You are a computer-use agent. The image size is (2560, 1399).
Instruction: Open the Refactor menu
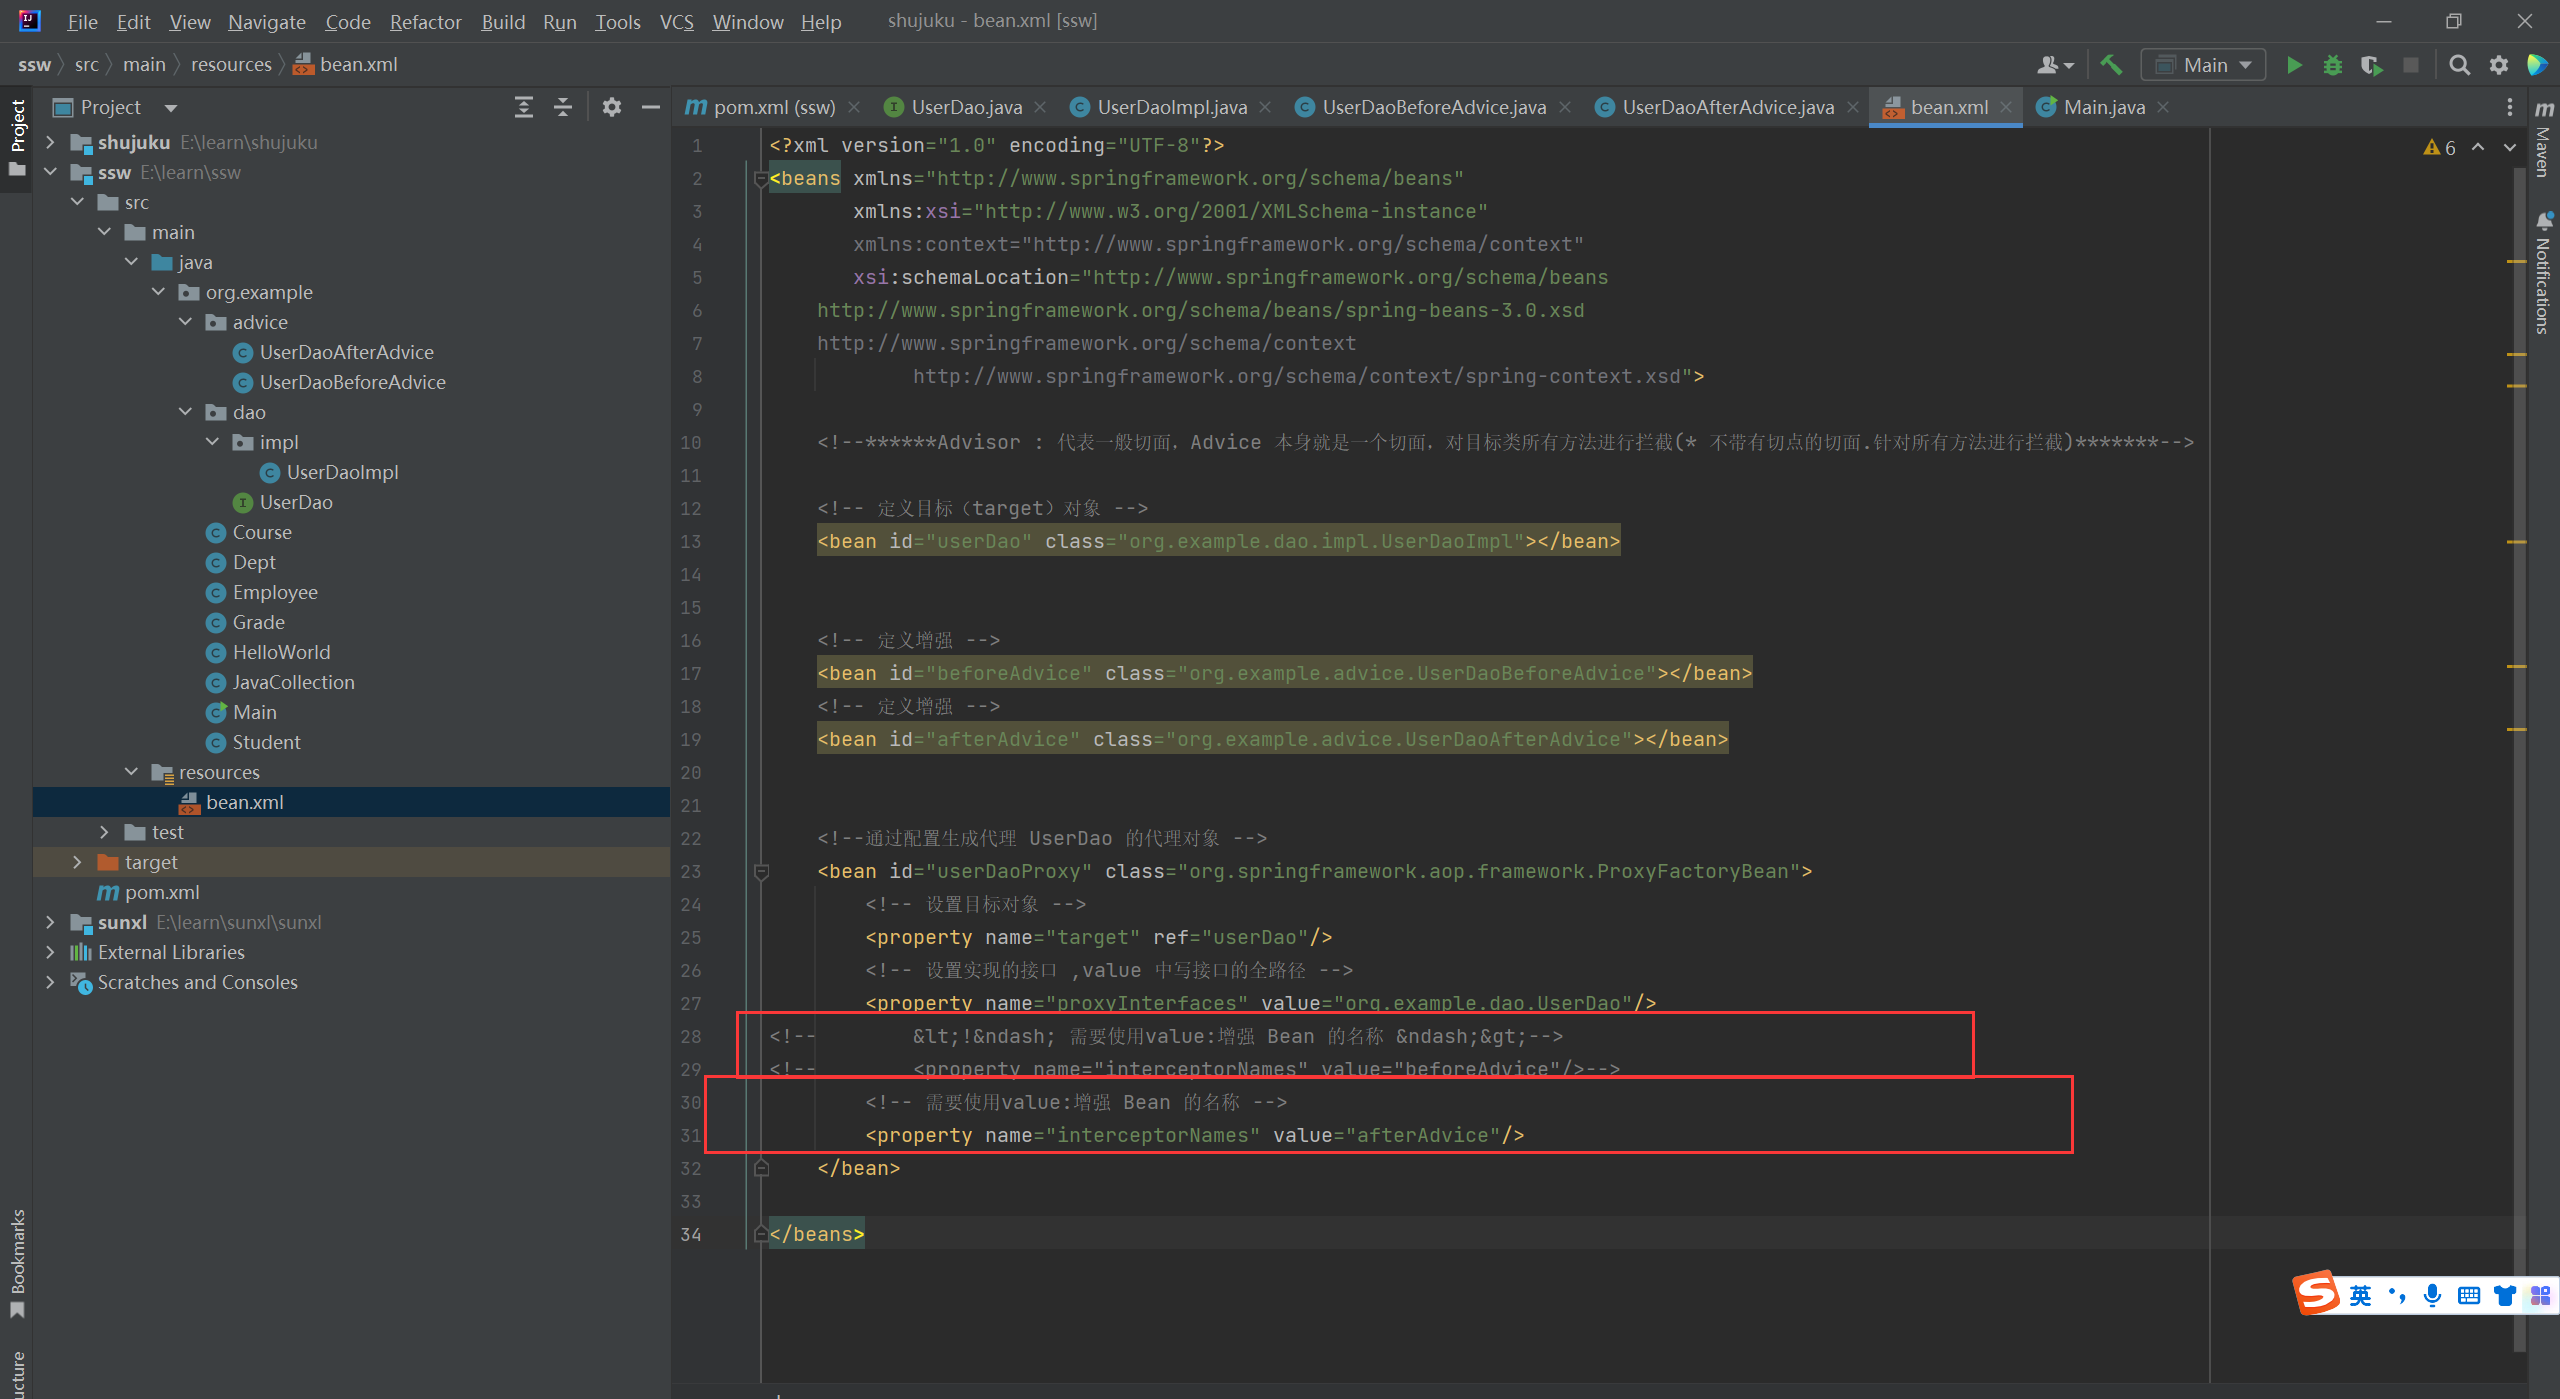click(425, 21)
